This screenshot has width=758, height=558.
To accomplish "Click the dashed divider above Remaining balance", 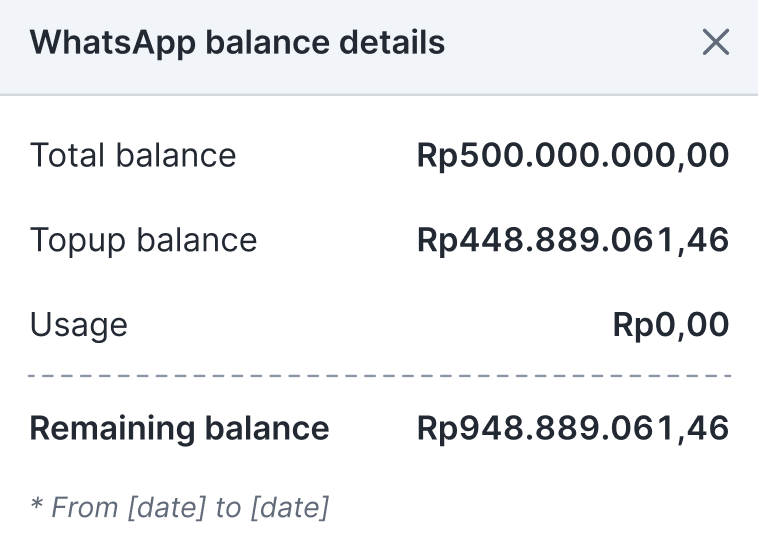I will (x=380, y=377).
